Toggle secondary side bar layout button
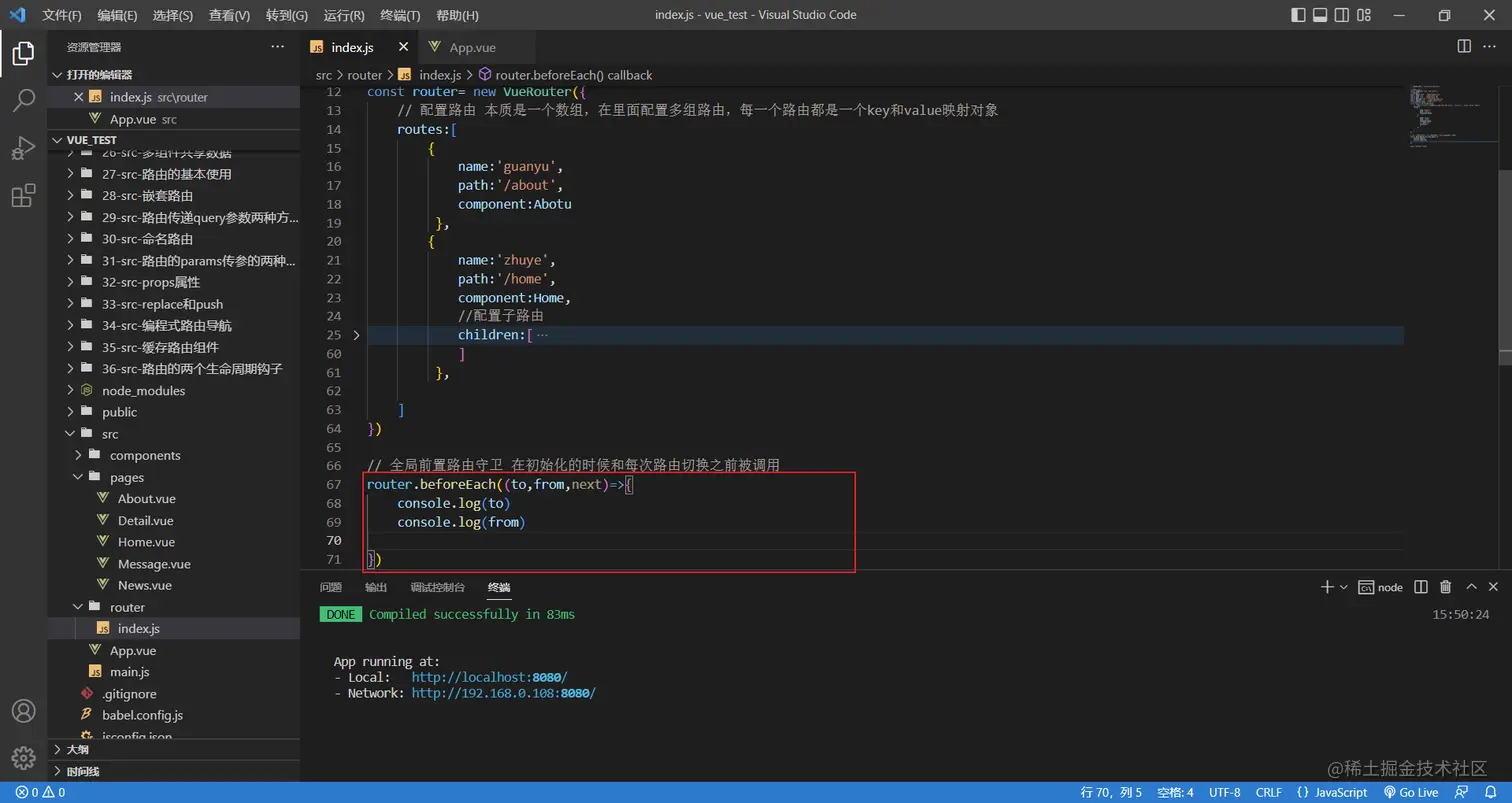Image resolution: width=1512 pixels, height=803 pixels. click(1342, 15)
